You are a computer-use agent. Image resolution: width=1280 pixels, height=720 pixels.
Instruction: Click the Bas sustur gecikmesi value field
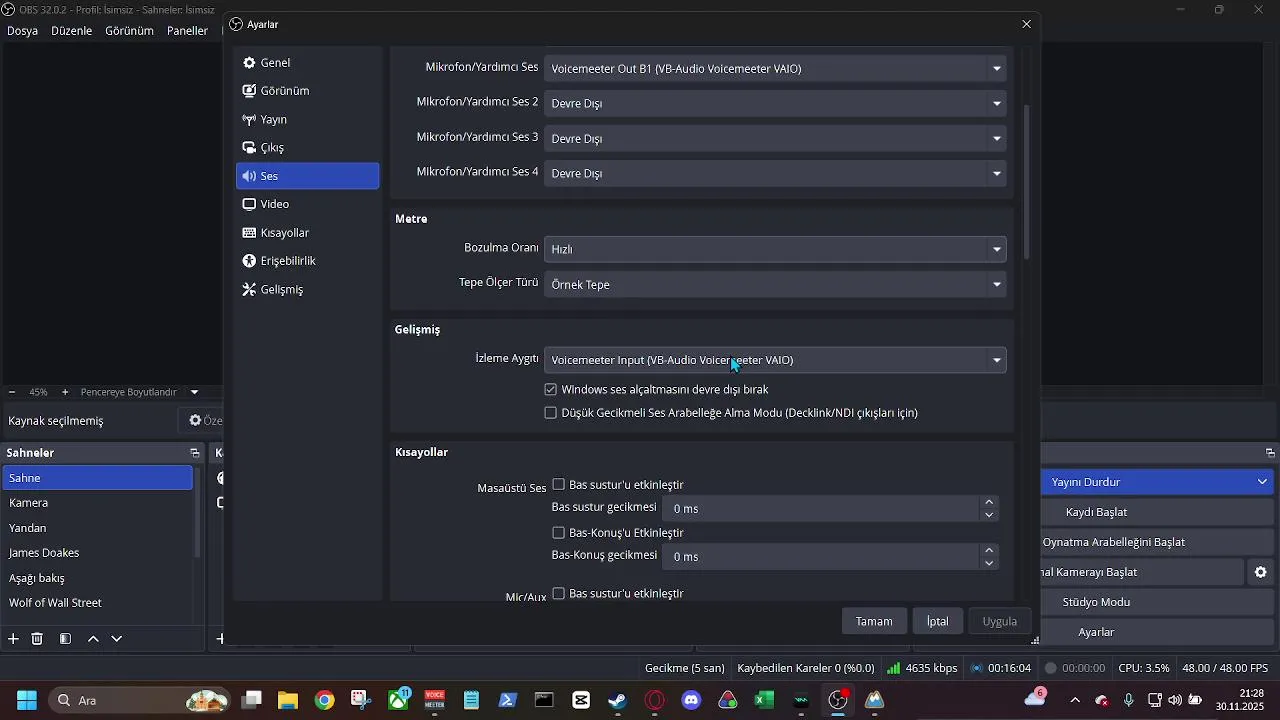pyautogui.click(x=823, y=508)
